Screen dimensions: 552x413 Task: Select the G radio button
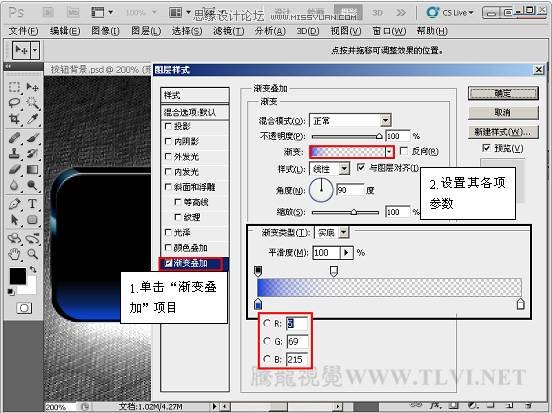pos(267,341)
